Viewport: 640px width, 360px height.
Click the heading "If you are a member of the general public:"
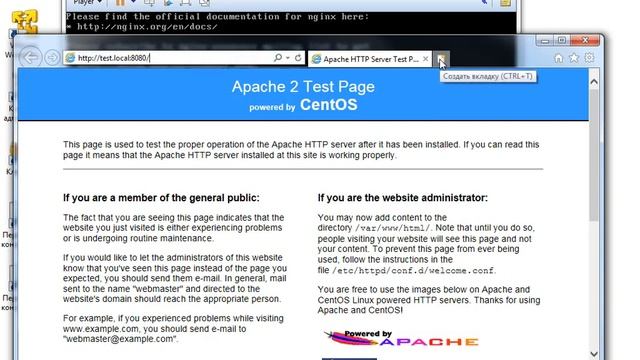coord(161,198)
